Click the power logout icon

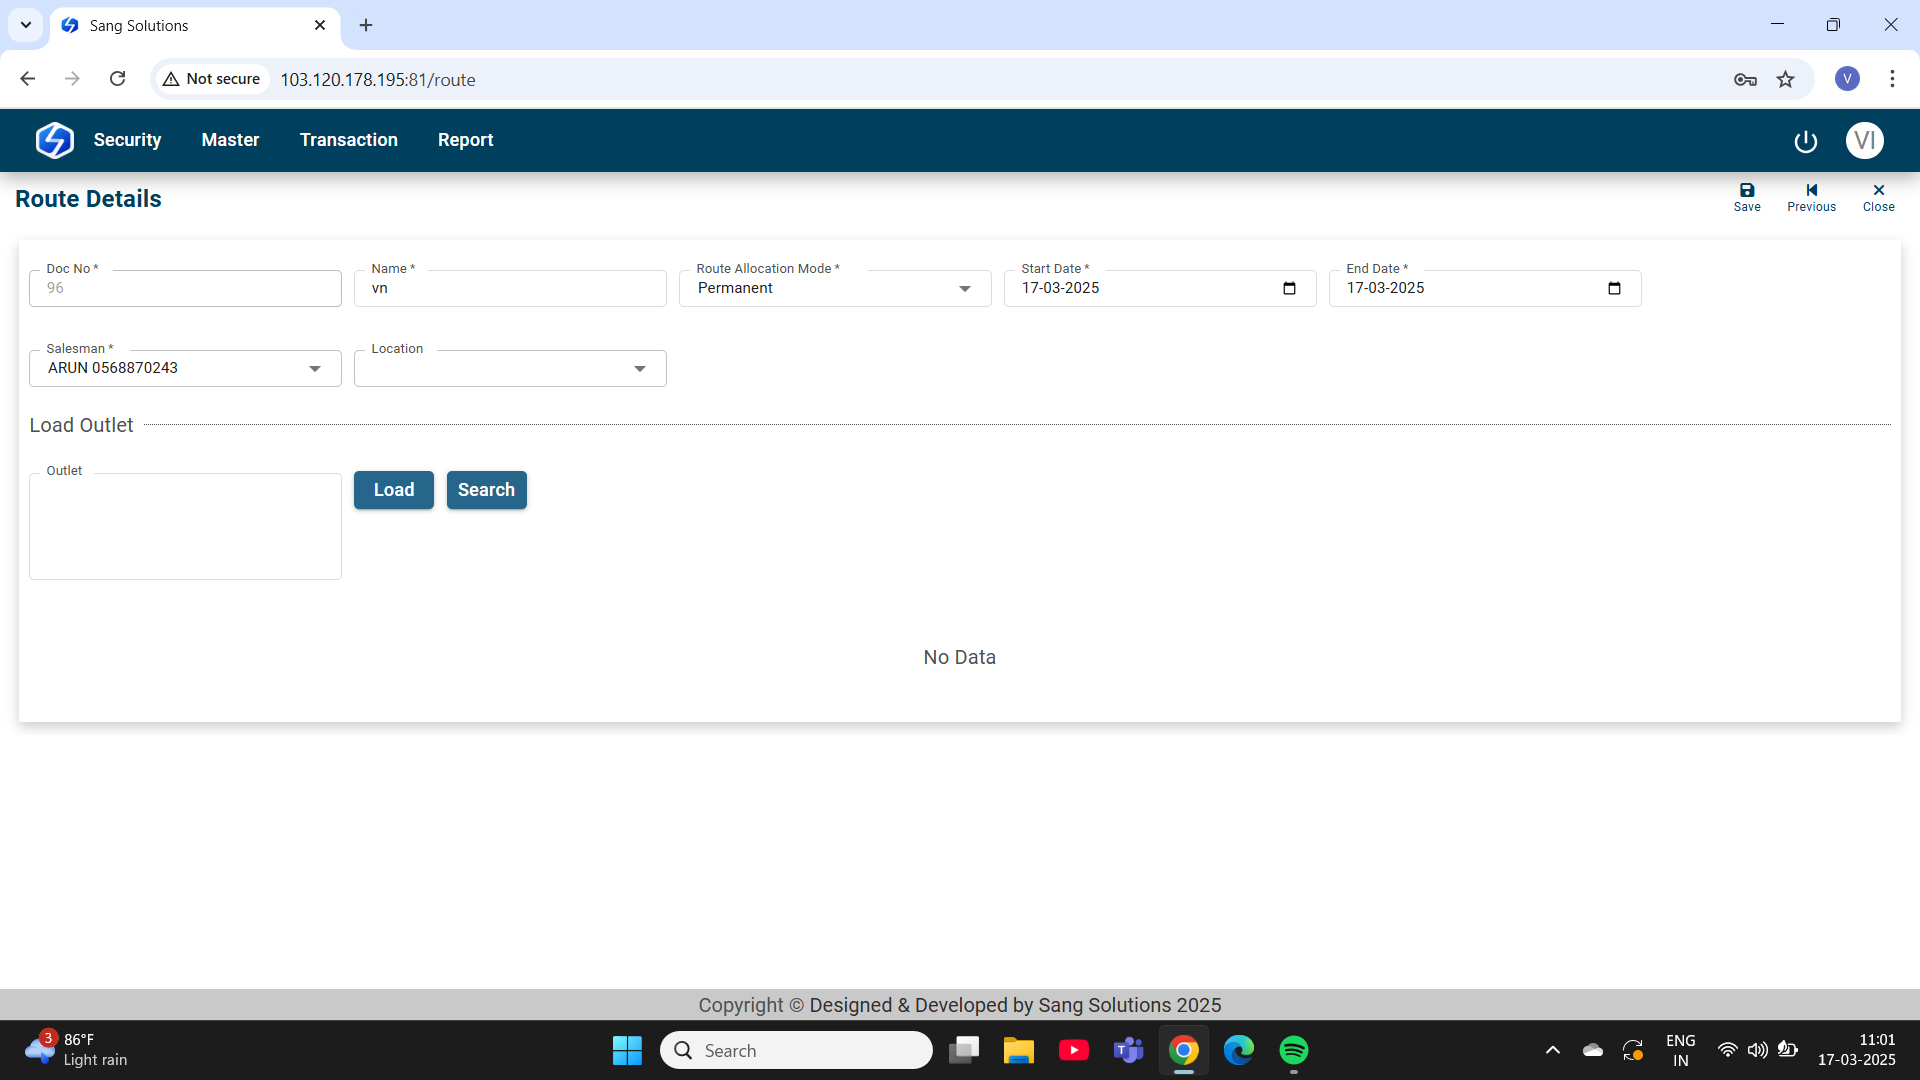click(x=1805, y=141)
